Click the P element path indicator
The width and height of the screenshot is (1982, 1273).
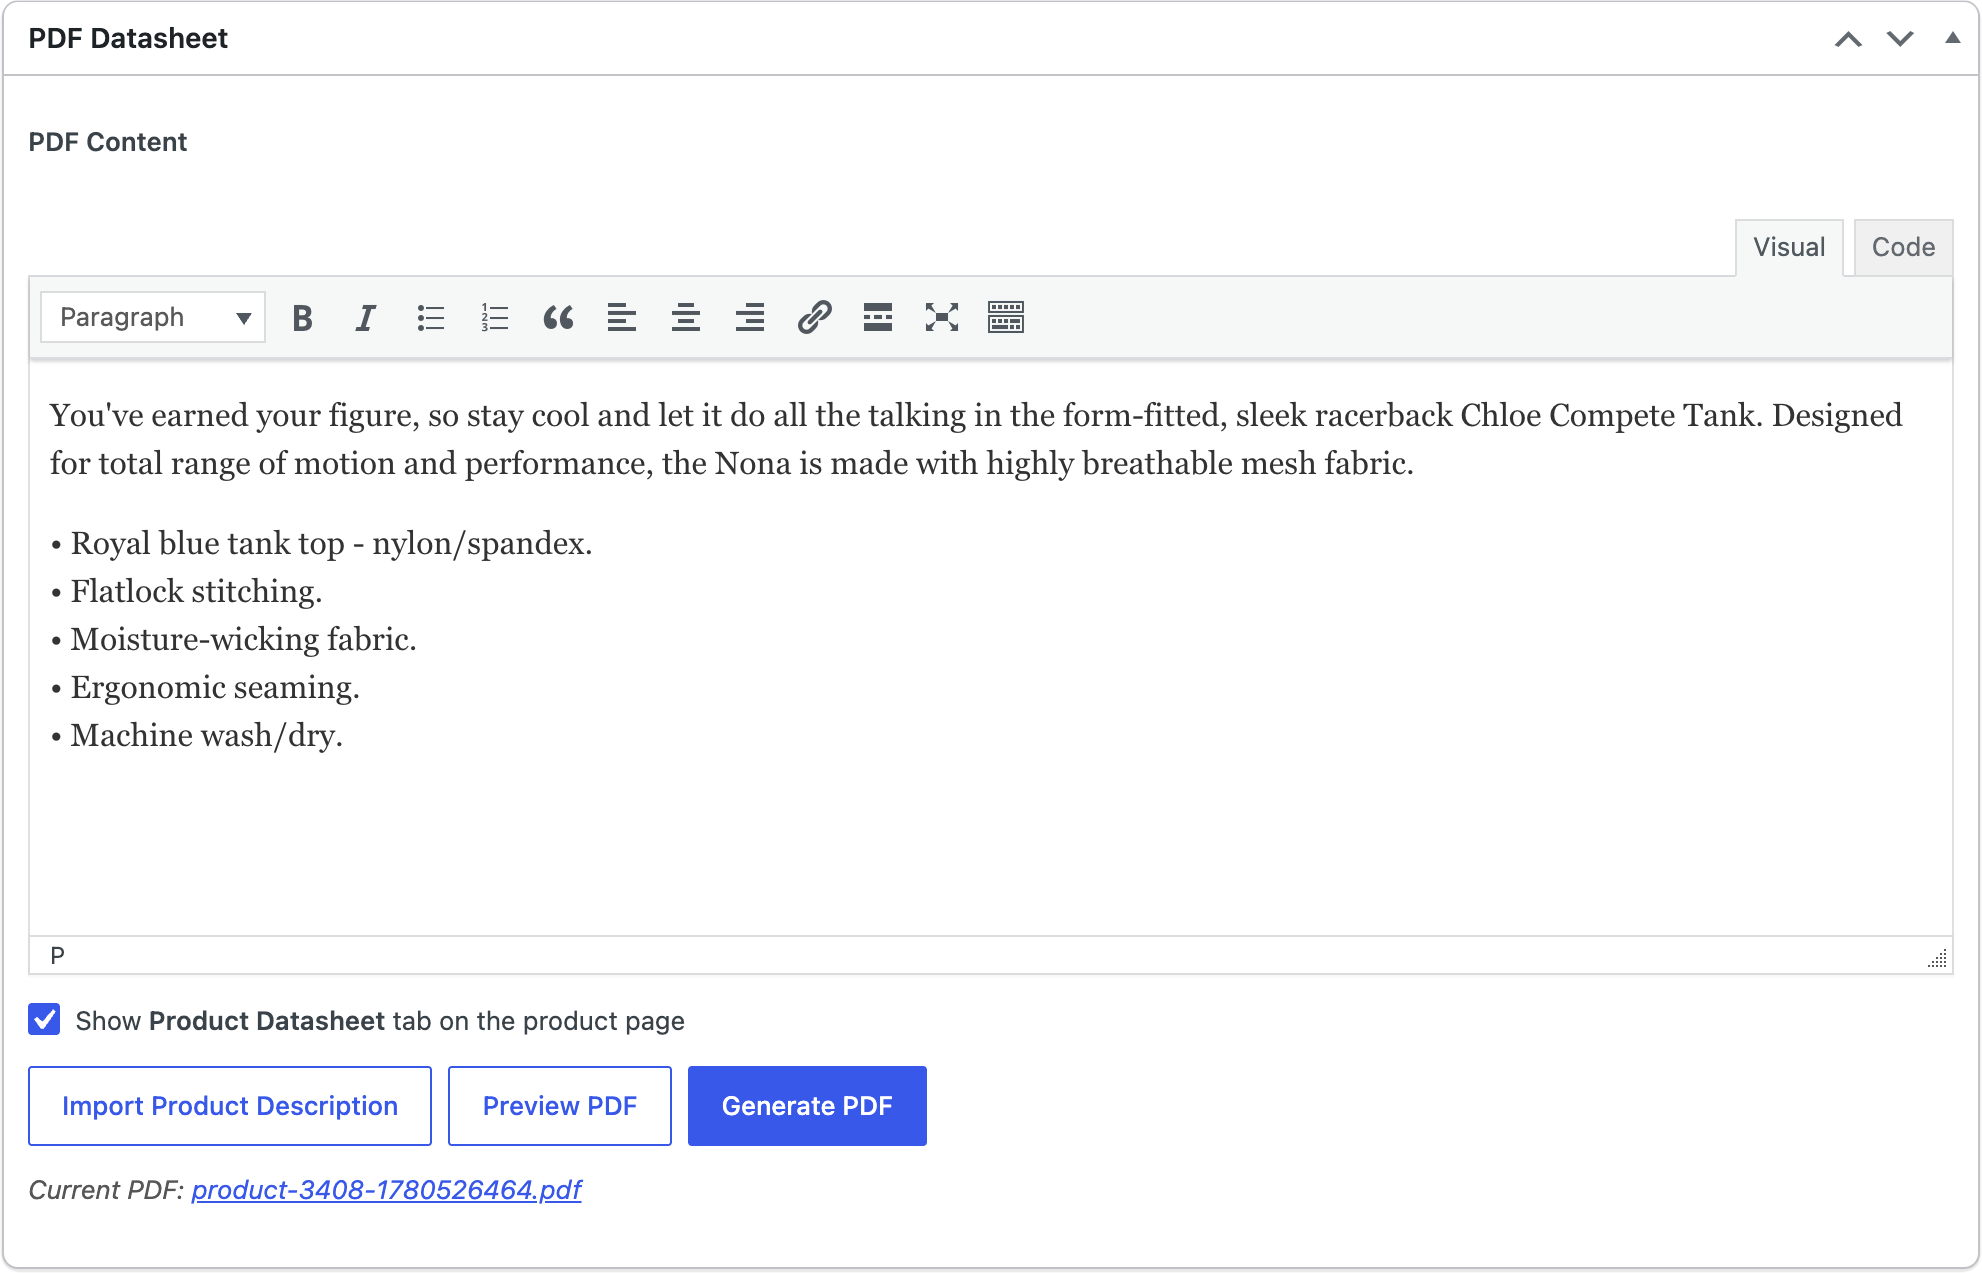(57, 956)
